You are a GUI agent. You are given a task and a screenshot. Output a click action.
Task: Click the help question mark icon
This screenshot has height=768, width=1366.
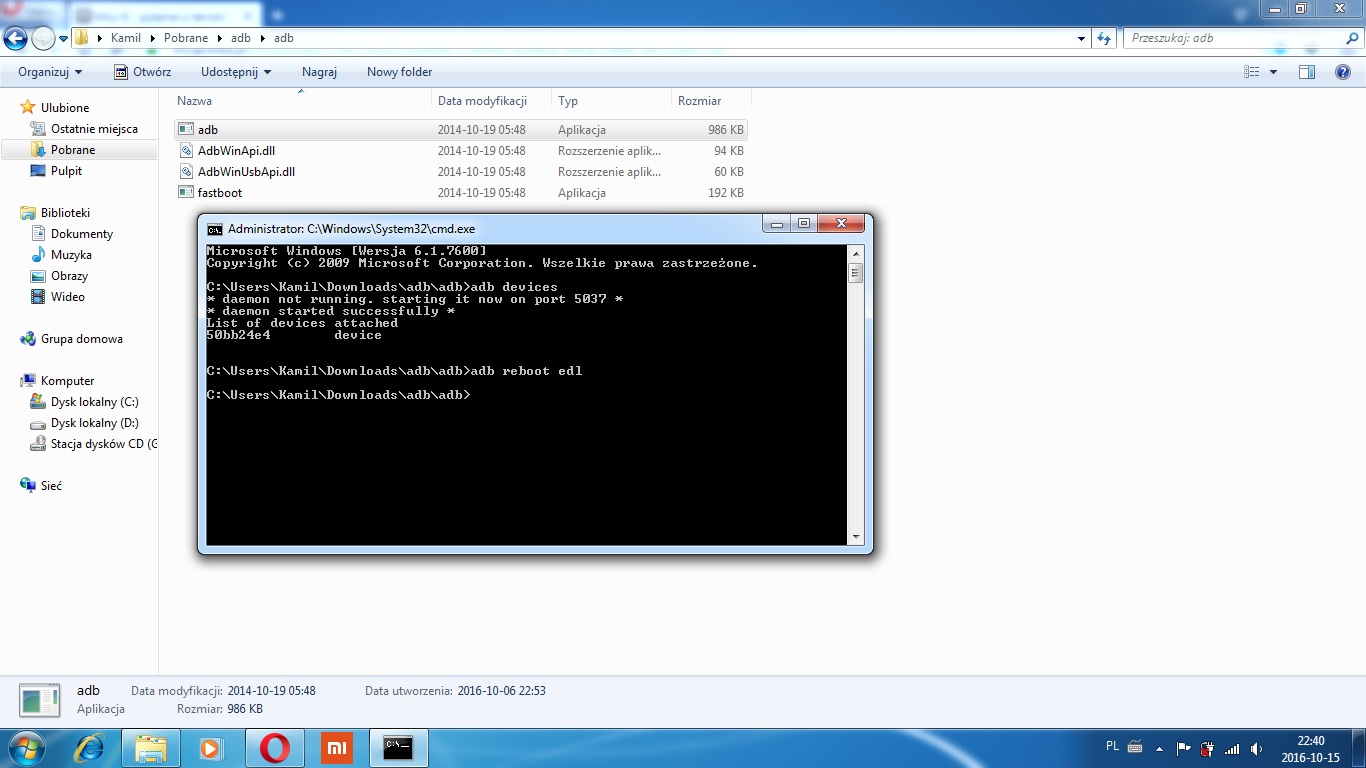[x=1343, y=72]
